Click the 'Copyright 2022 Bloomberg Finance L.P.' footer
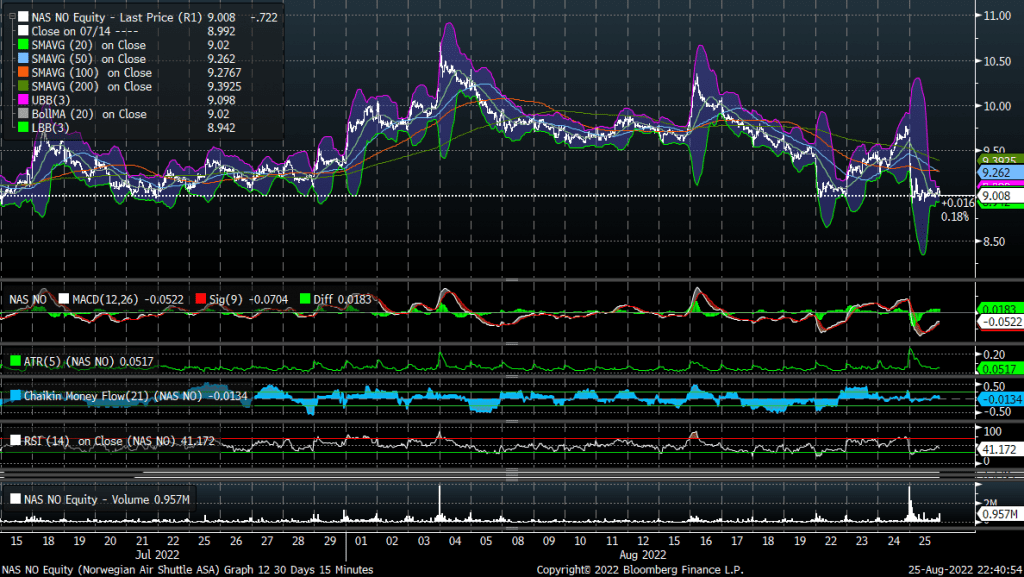This screenshot has height=577, width=1024. [640, 570]
